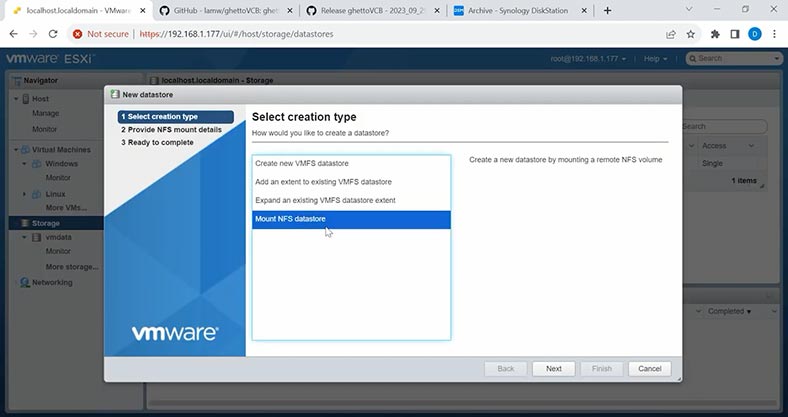Go to step 1 Select creation type
The width and height of the screenshot is (788, 417).
tap(176, 117)
